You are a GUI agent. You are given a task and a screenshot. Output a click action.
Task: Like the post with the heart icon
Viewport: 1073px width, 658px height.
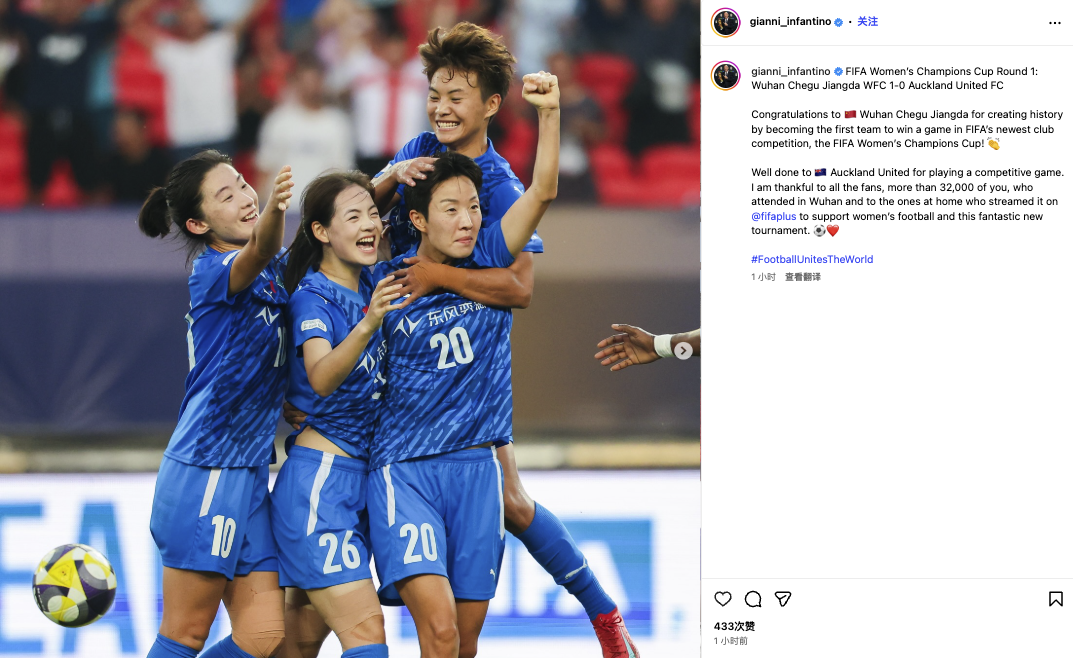coord(723,599)
